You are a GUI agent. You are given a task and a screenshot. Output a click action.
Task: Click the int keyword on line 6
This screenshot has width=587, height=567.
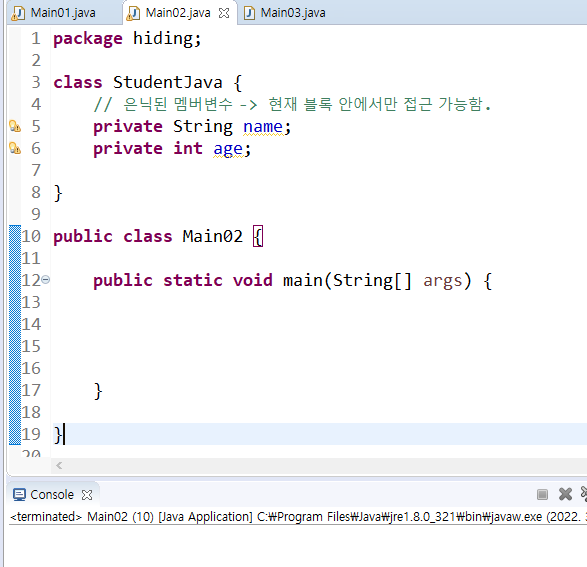(188, 149)
